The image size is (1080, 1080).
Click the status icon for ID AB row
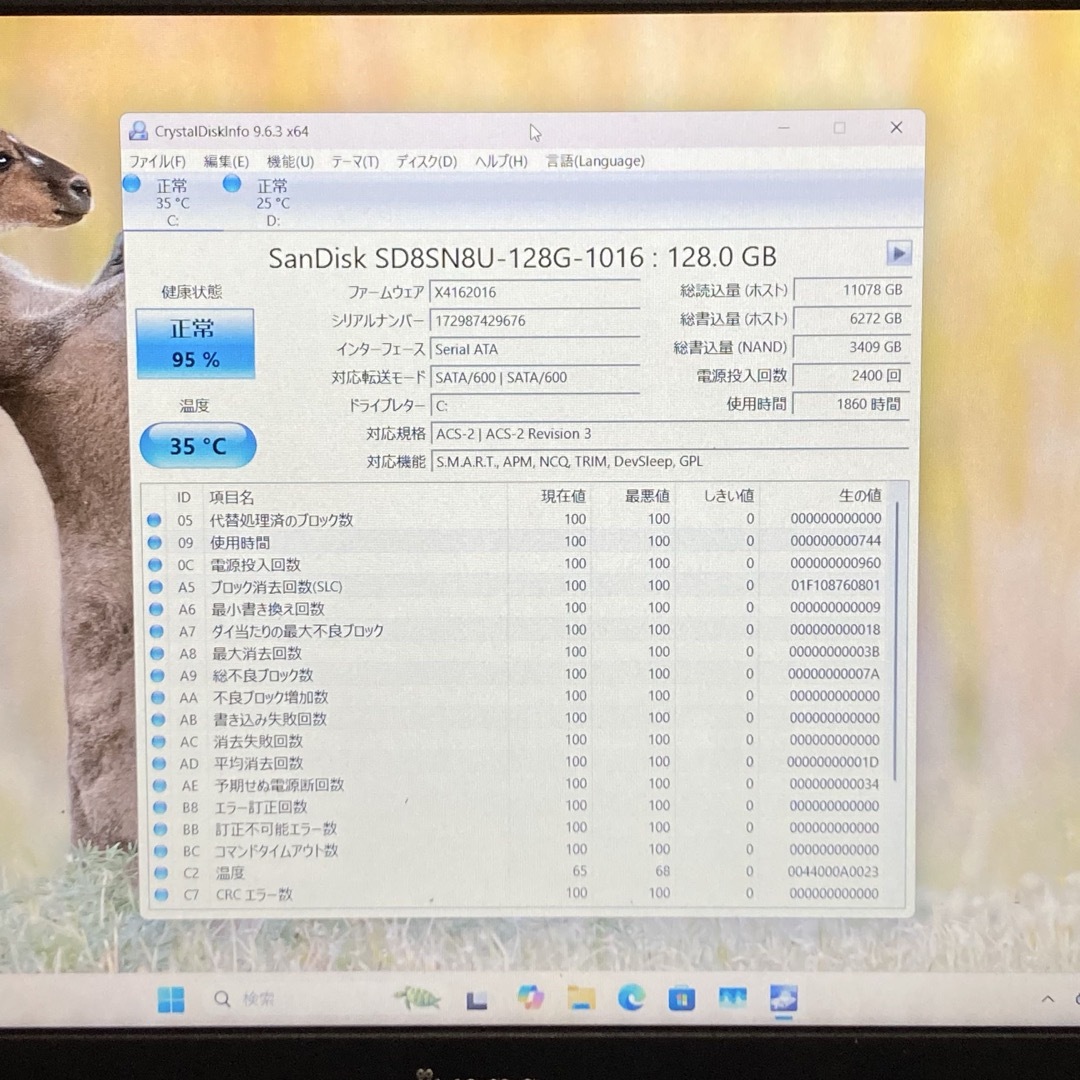(x=158, y=719)
